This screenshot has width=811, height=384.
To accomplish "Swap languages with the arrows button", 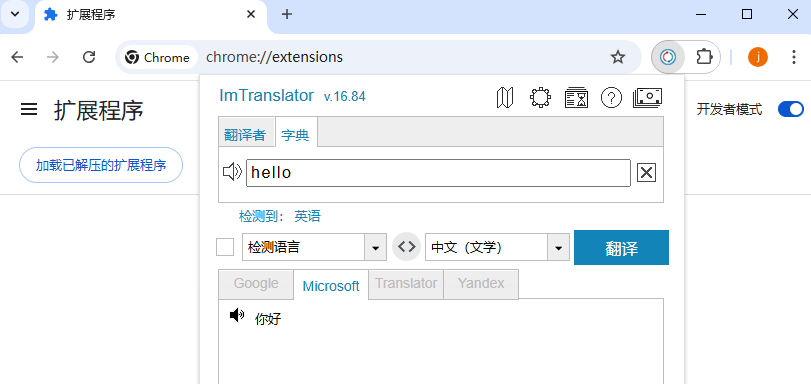I will [x=407, y=247].
